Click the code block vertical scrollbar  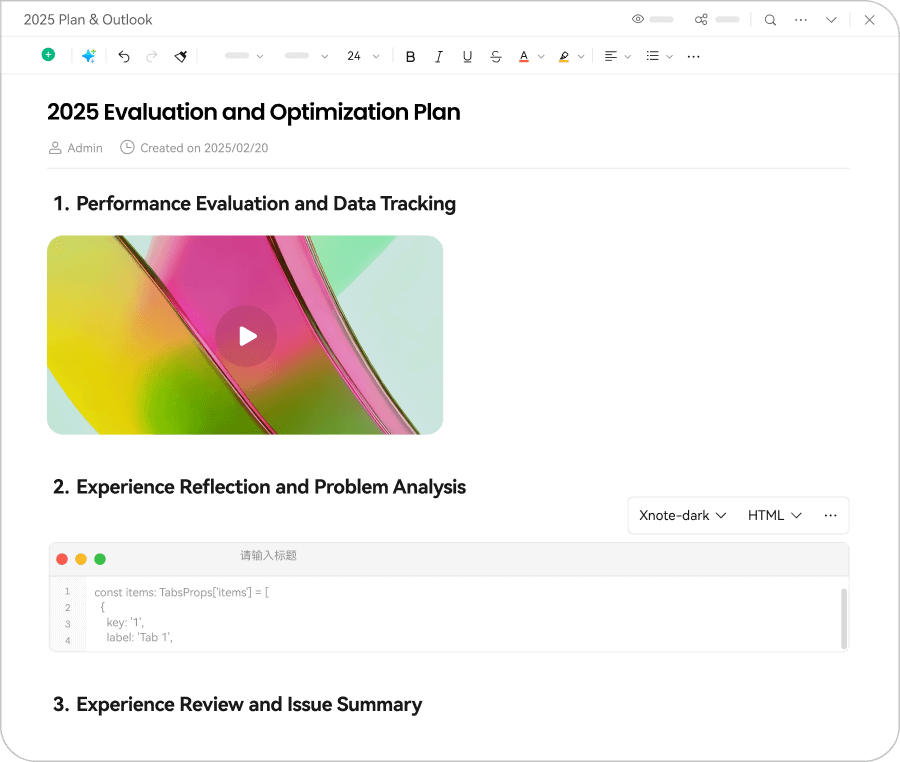pos(844,618)
